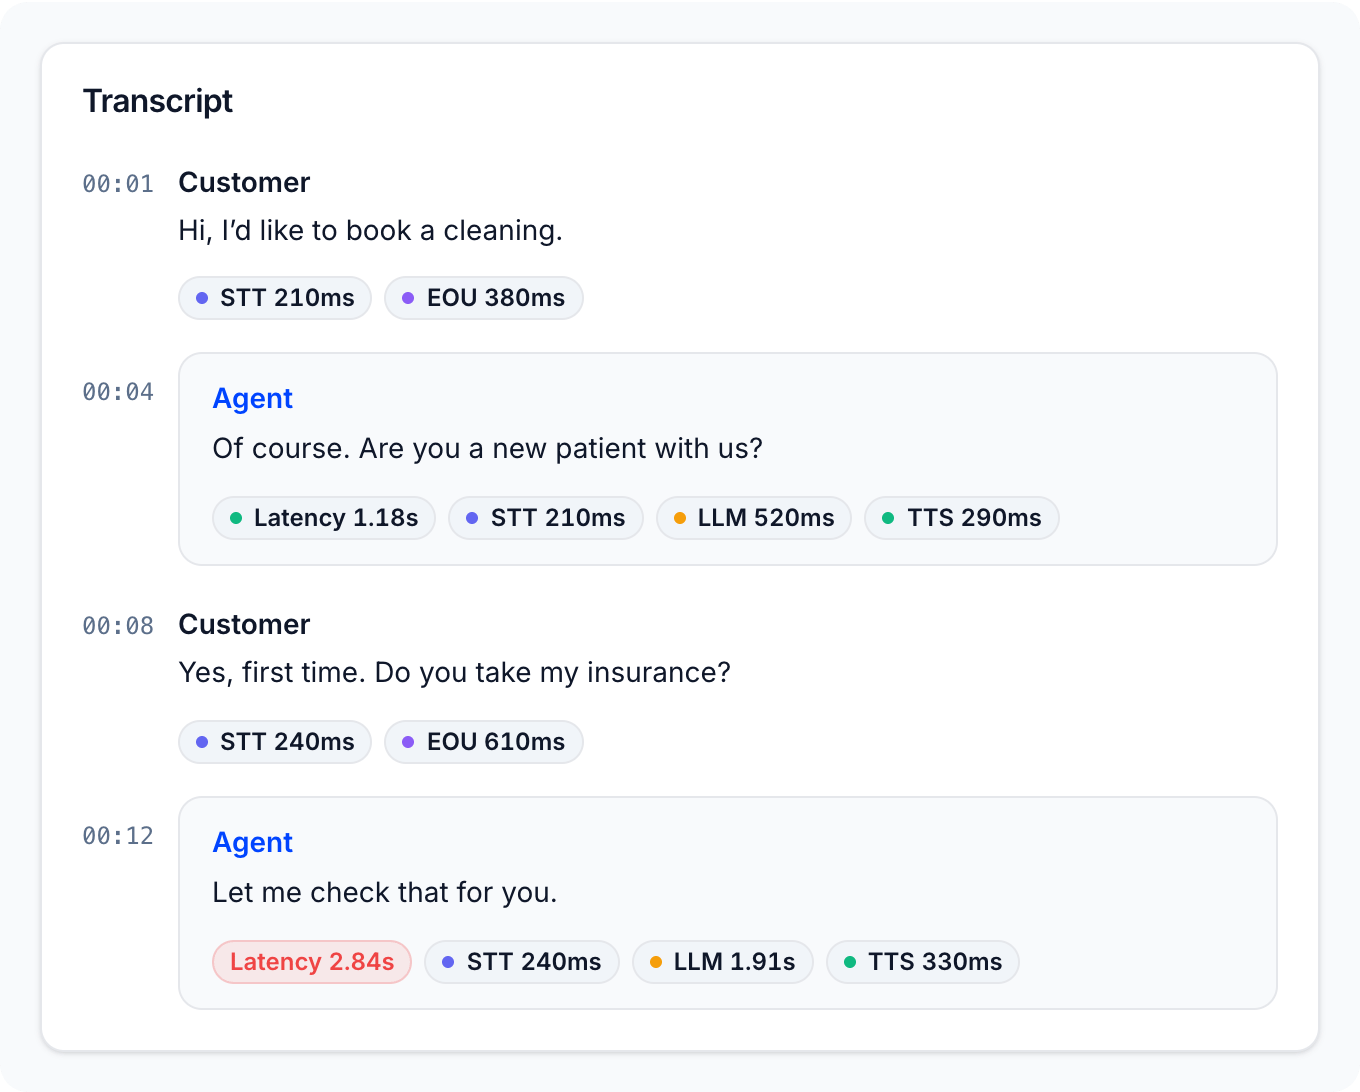Click the EOU 610ms badge

coord(484,742)
